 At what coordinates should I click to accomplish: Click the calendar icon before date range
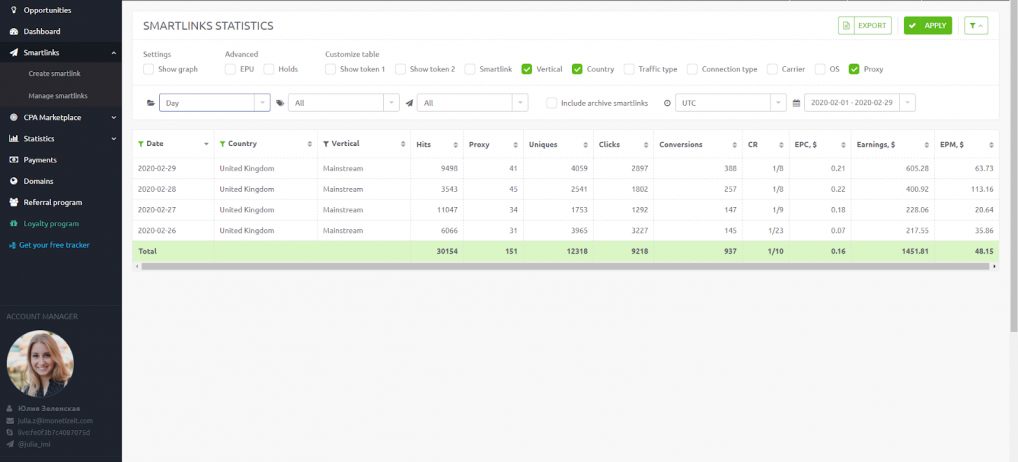797,103
